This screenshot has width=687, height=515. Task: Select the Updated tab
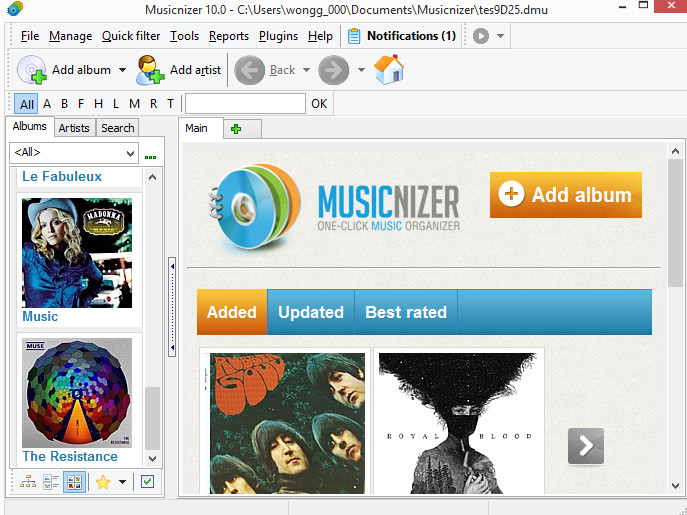click(x=311, y=312)
